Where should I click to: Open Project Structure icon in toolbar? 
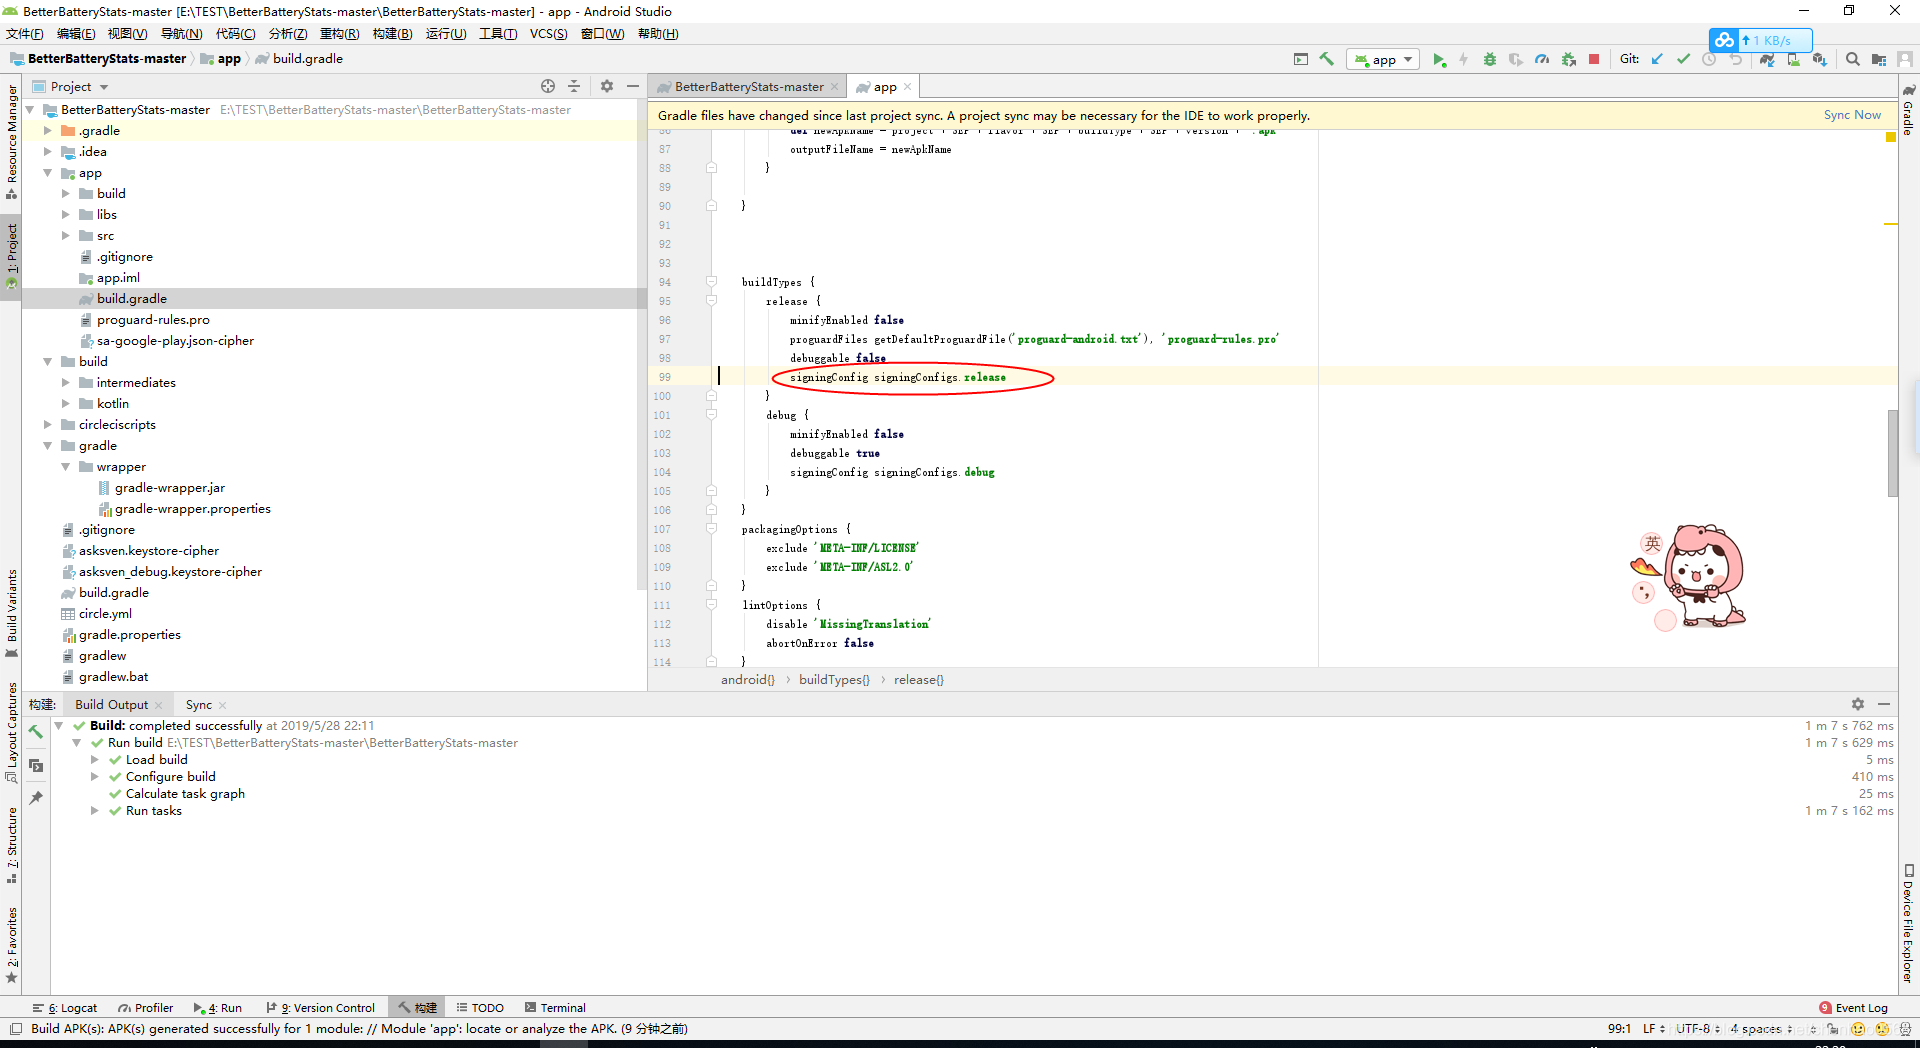point(1879,59)
